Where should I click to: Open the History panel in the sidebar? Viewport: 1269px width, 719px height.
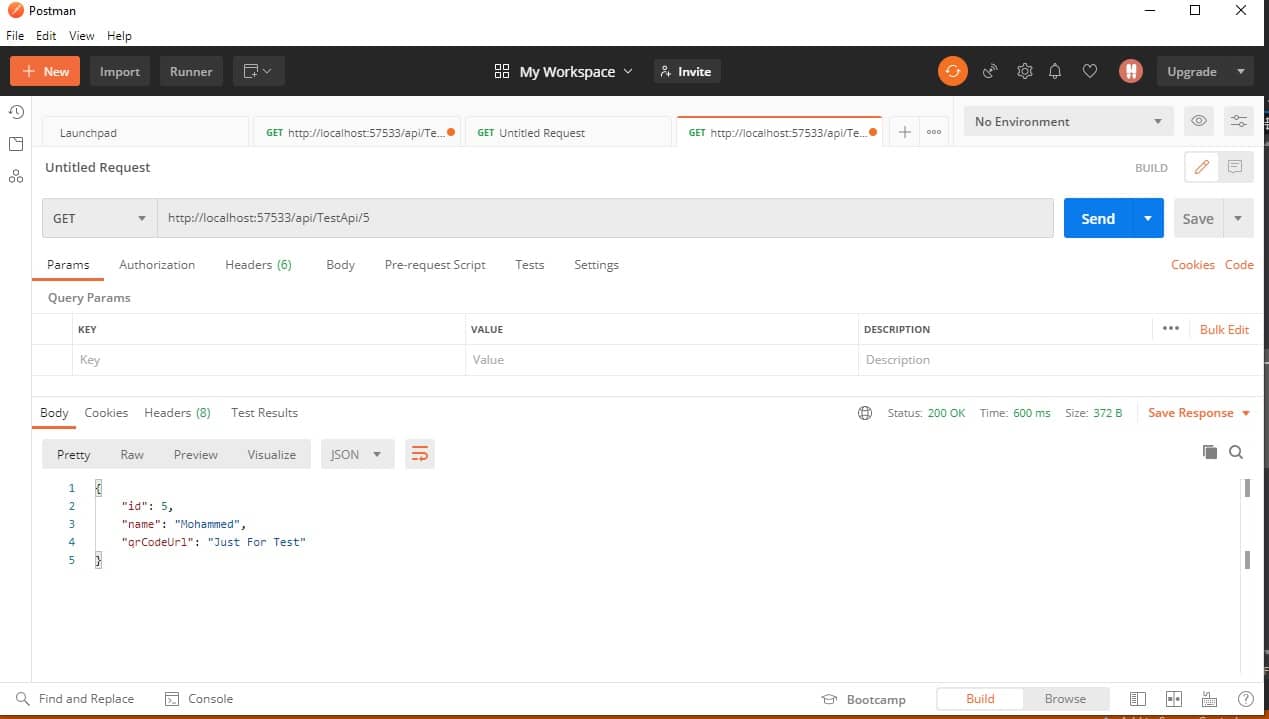point(16,112)
